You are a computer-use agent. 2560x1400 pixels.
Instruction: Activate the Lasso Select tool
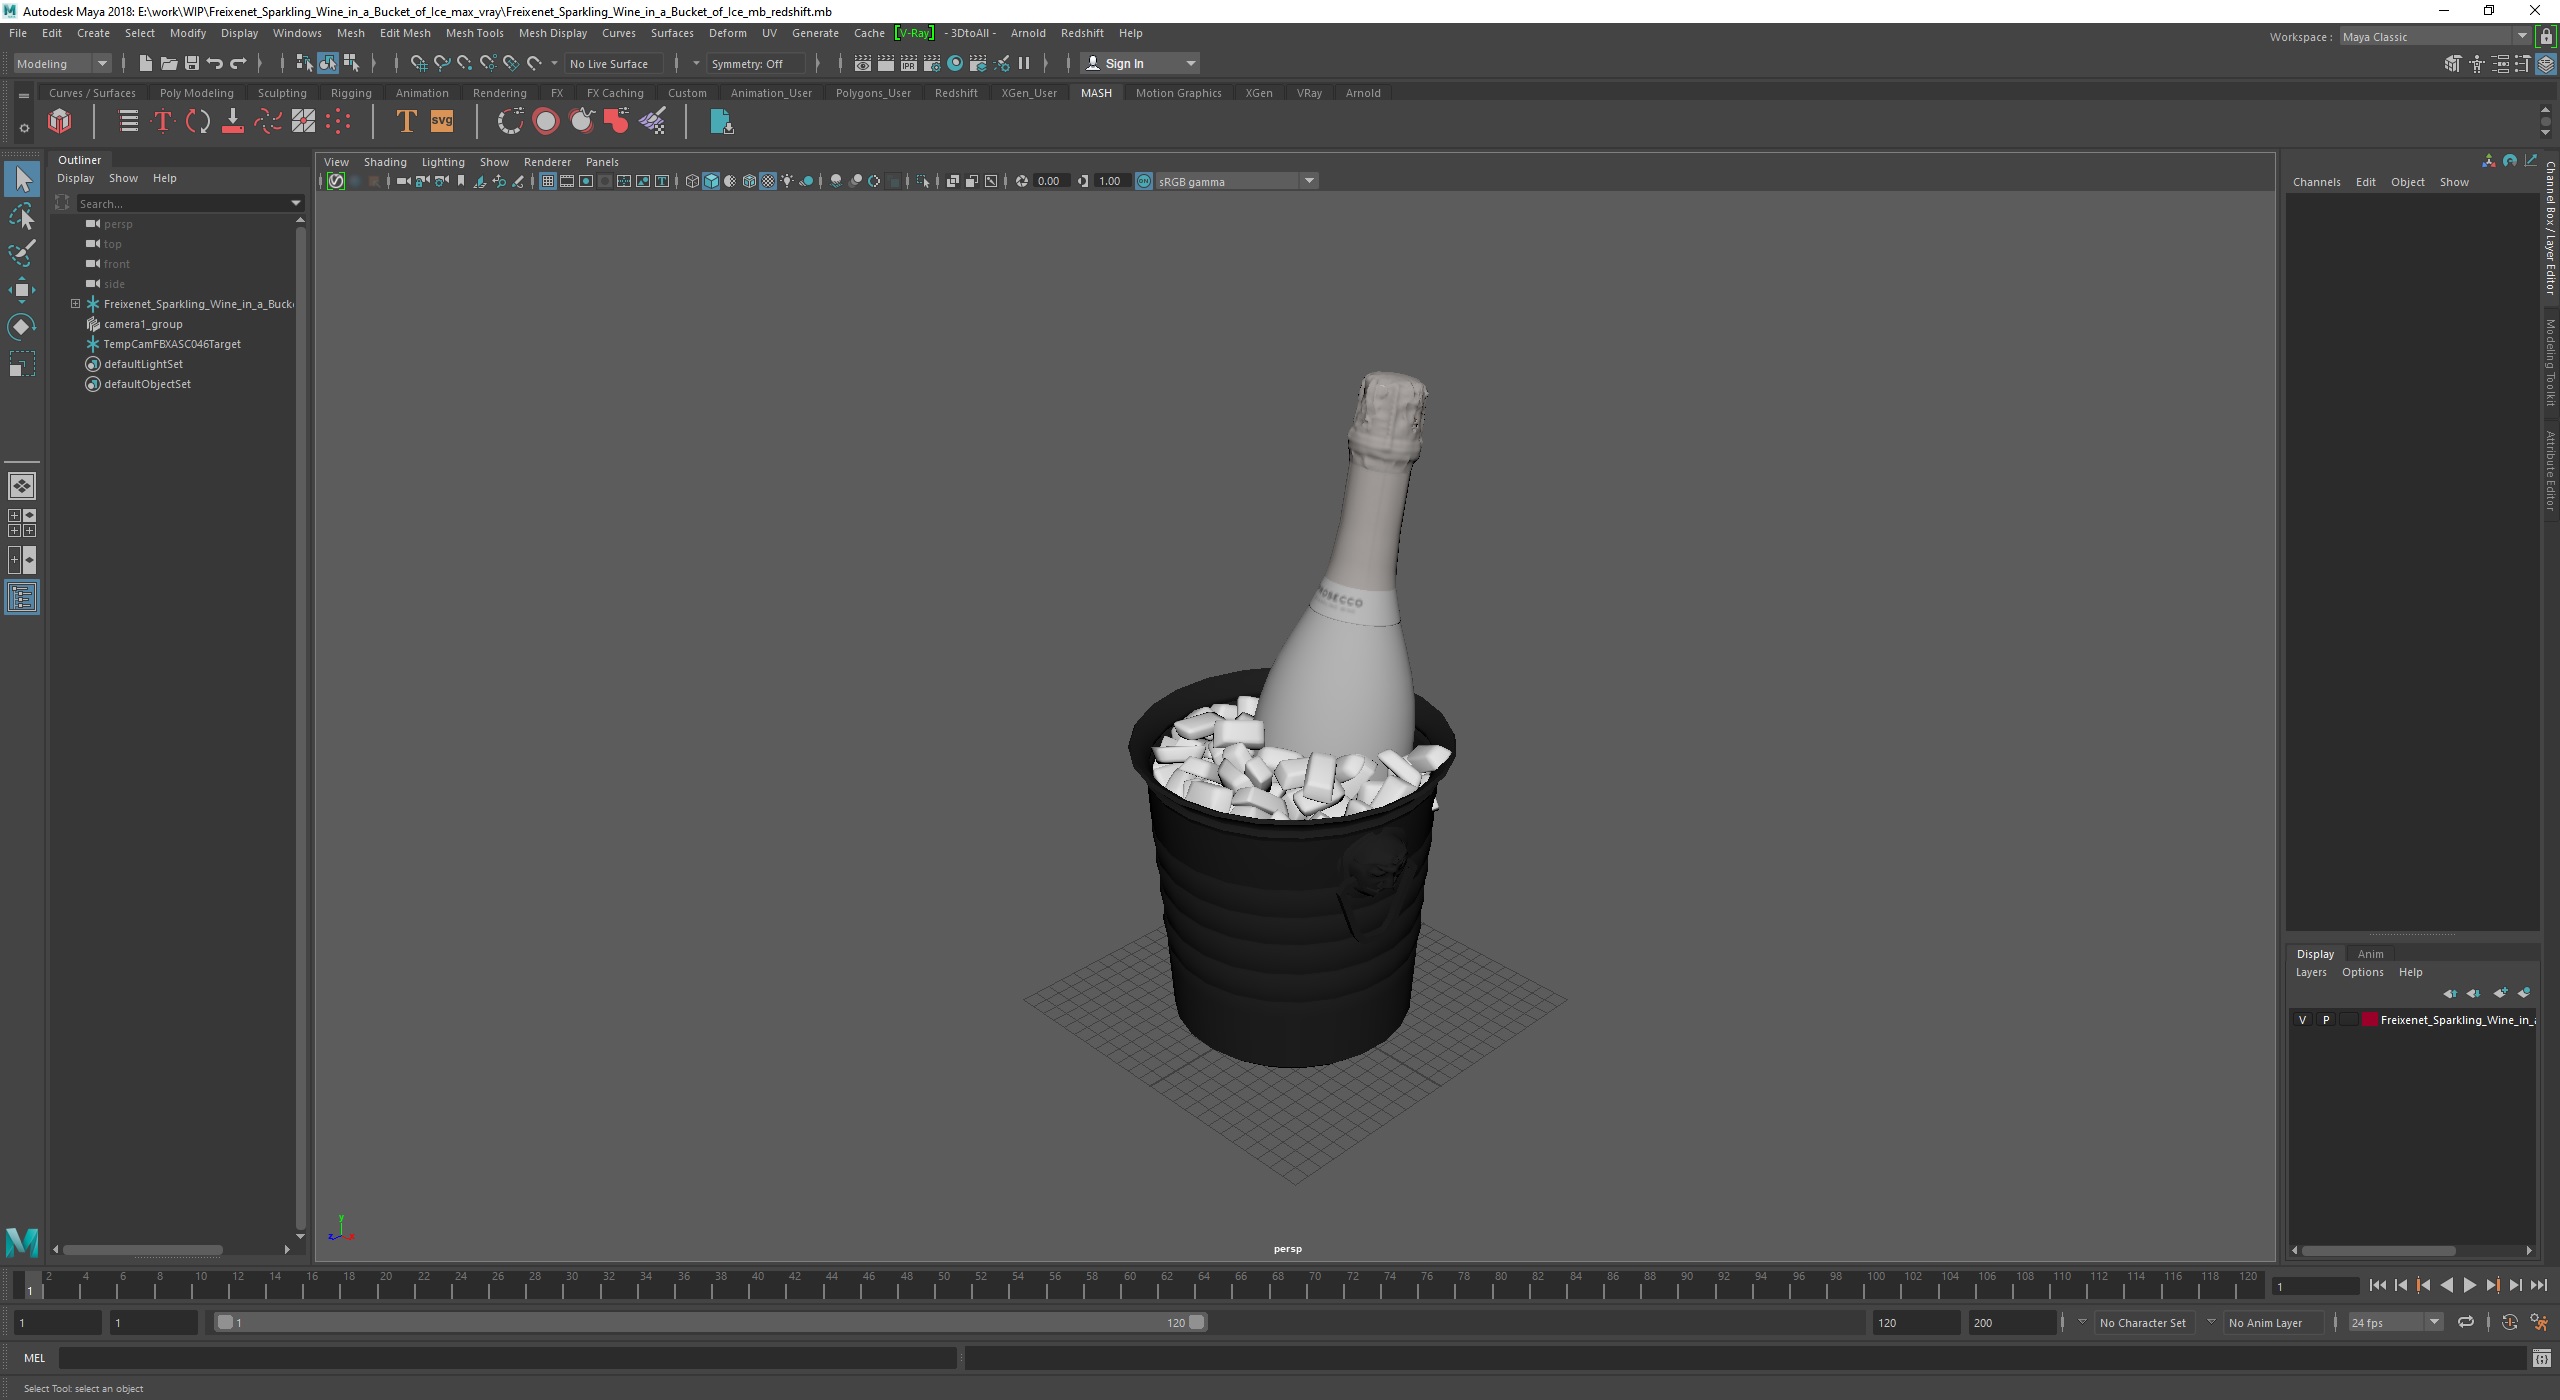(22, 216)
